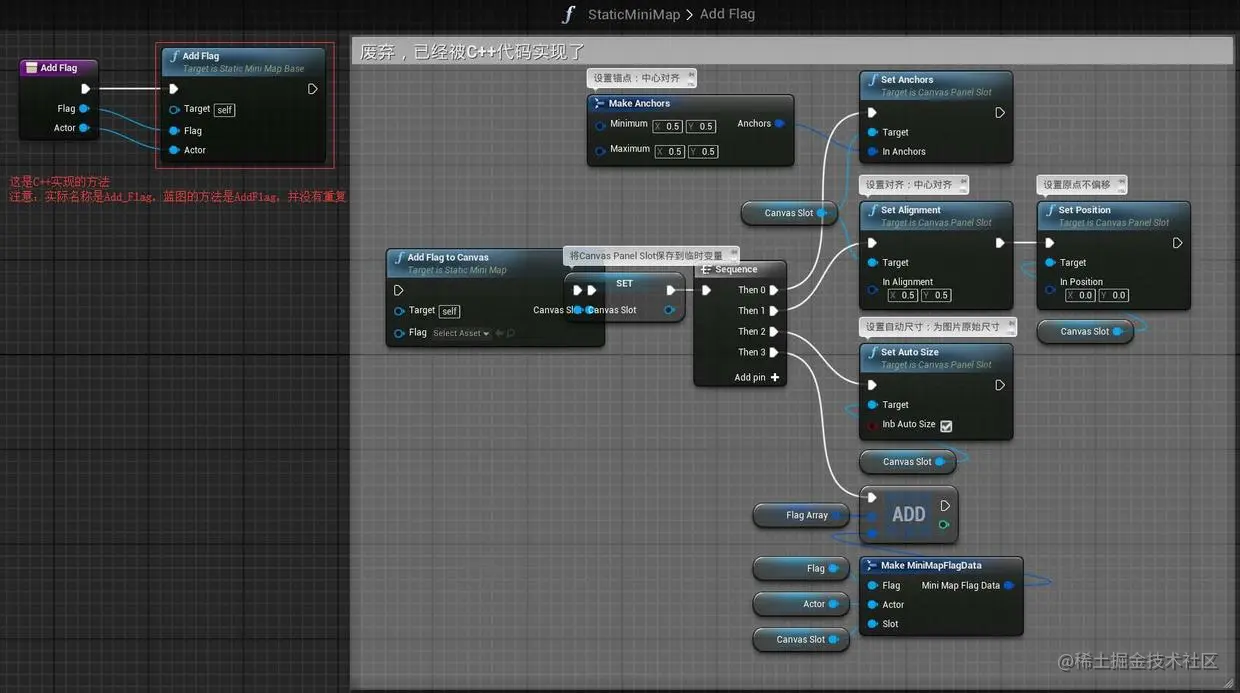Select the Set Alignment node header
1240x693 pixels.
point(936,215)
